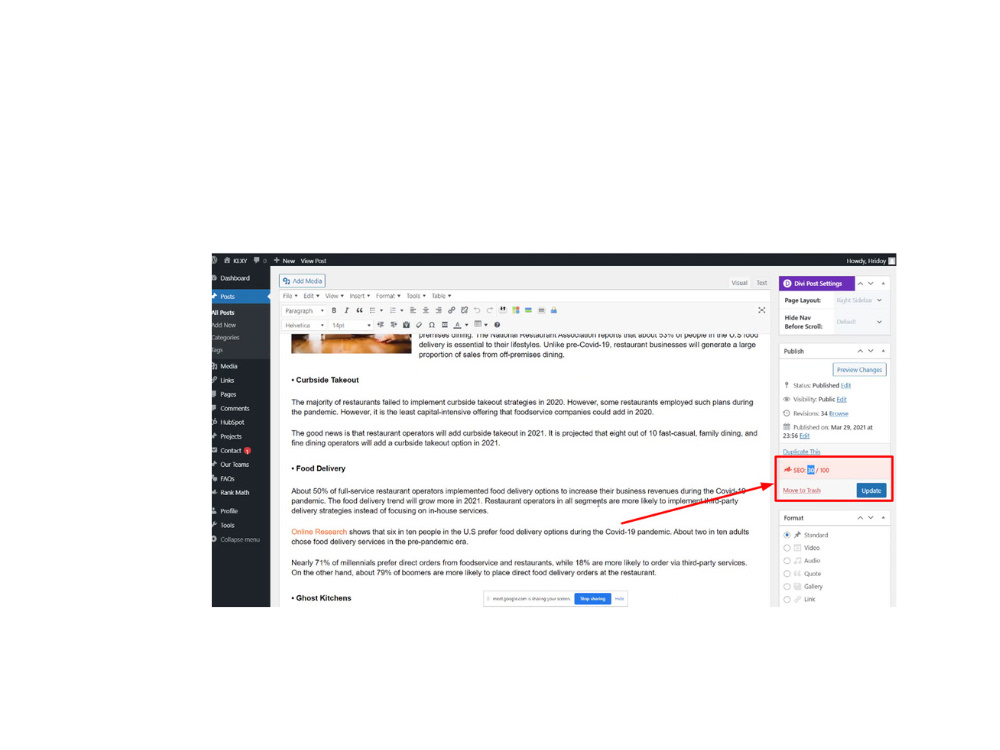
Task: Open the Edit menu in editor
Action: [x=311, y=296]
